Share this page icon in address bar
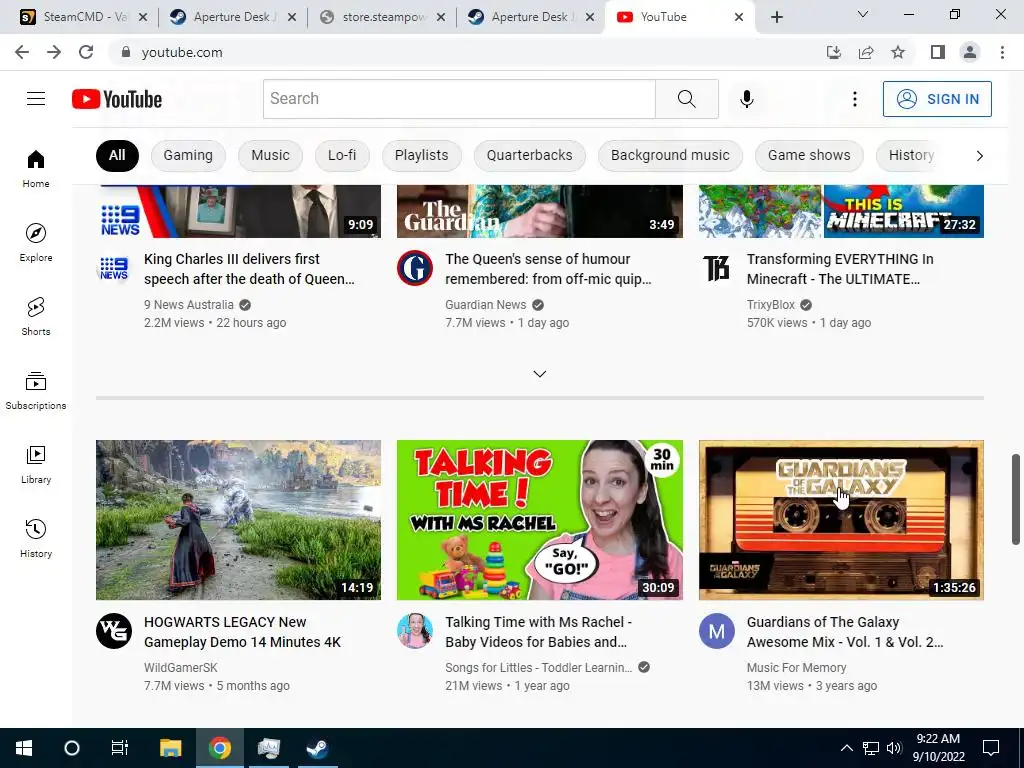 [866, 52]
